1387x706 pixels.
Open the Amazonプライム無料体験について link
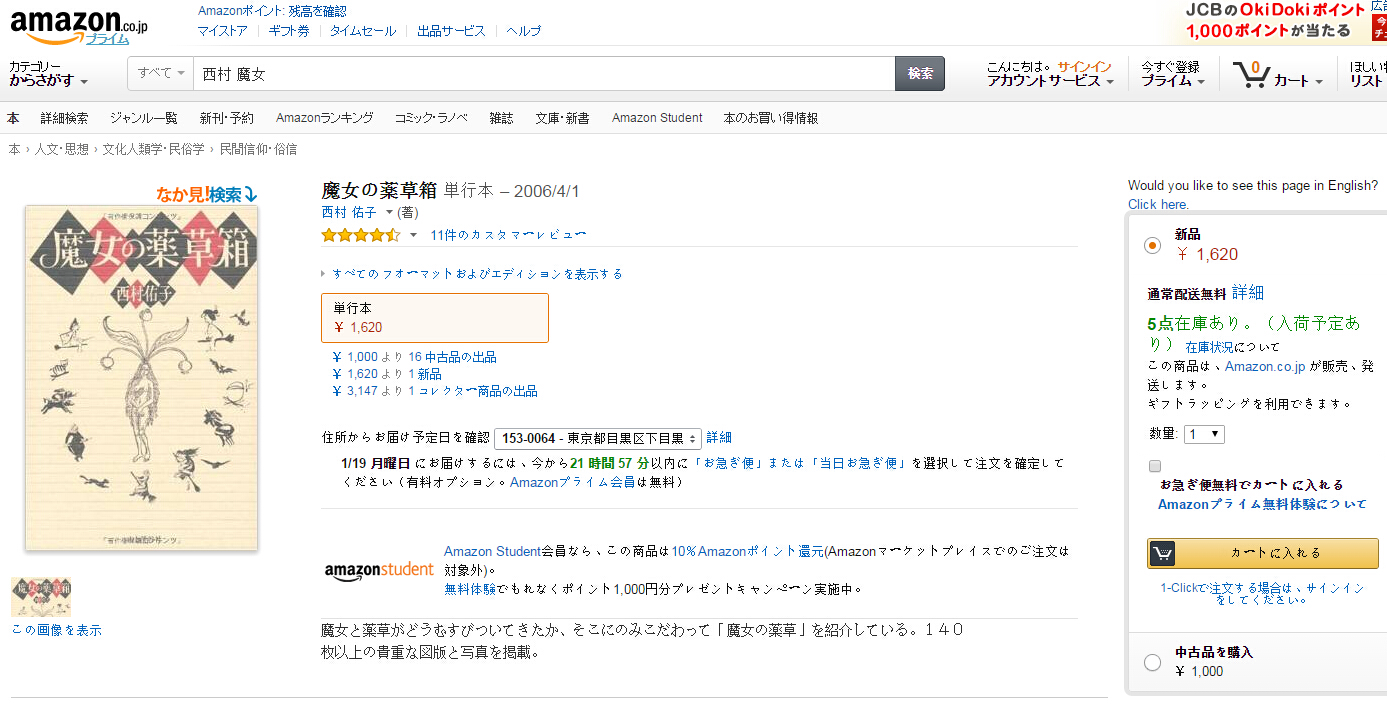(x=1262, y=504)
